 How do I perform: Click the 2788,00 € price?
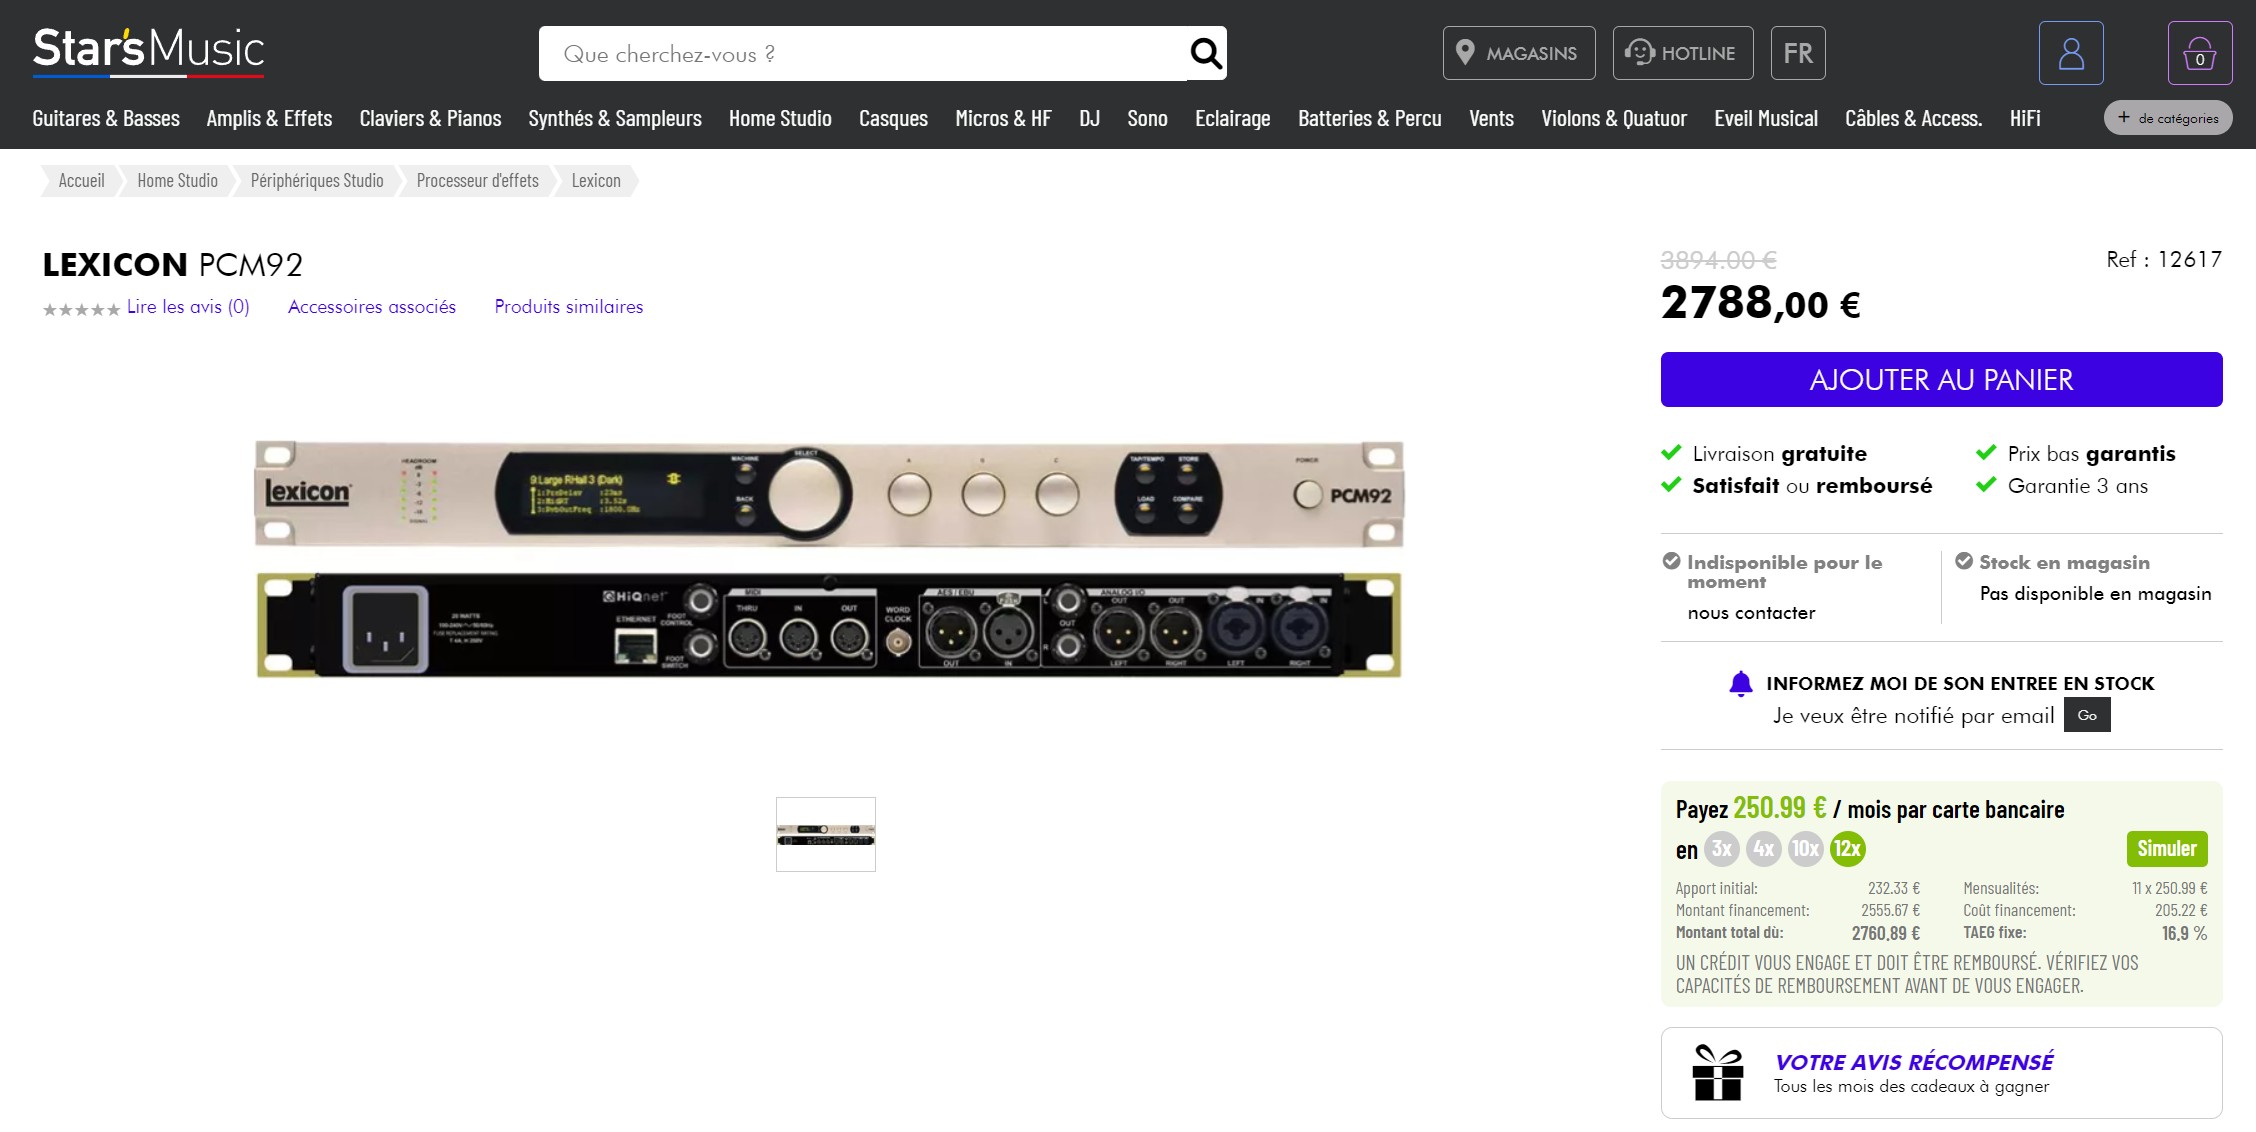[1761, 303]
